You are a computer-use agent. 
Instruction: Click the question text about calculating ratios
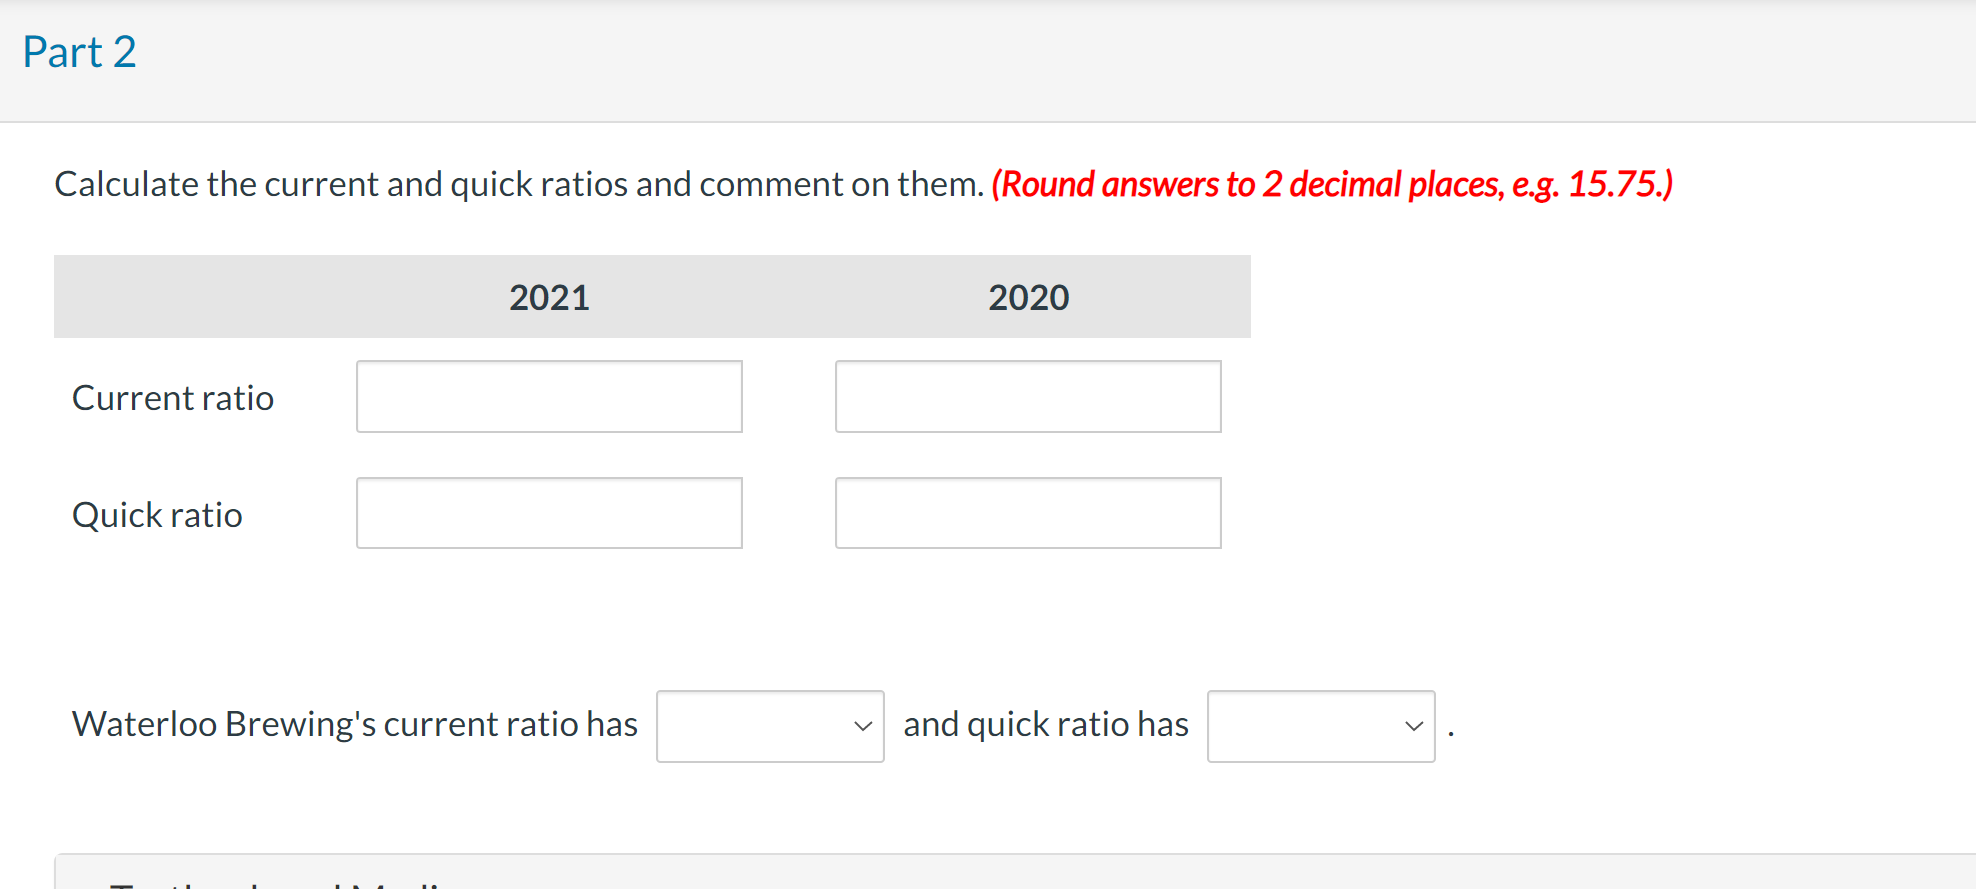519,183
